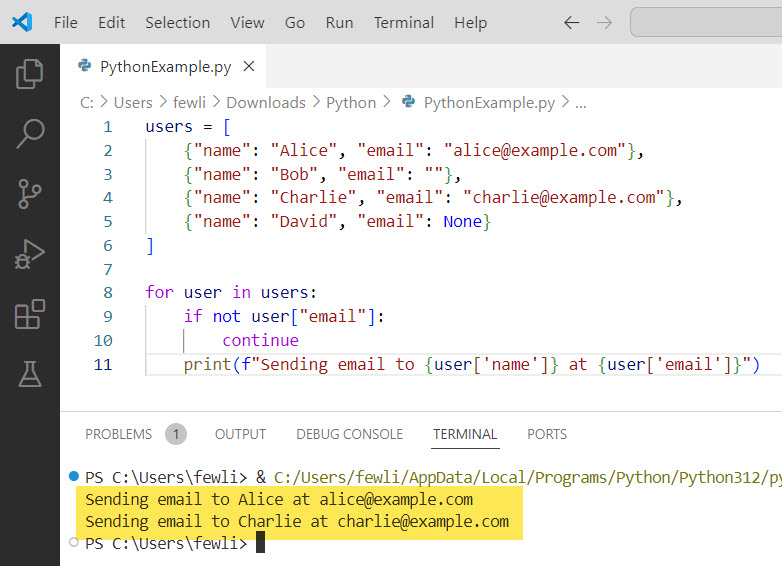Open the File menu
782x566 pixels.
(x=65, y=22)
